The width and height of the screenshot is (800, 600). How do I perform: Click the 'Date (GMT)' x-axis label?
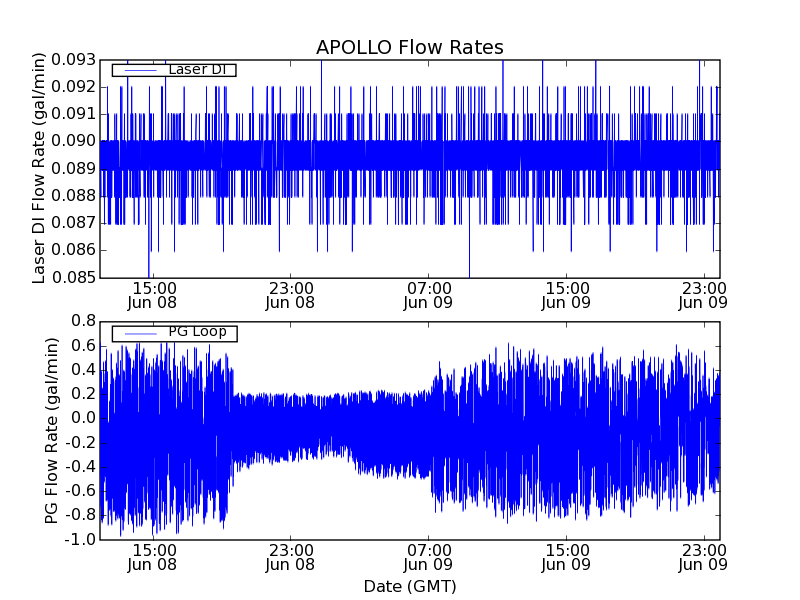(410, 586)
